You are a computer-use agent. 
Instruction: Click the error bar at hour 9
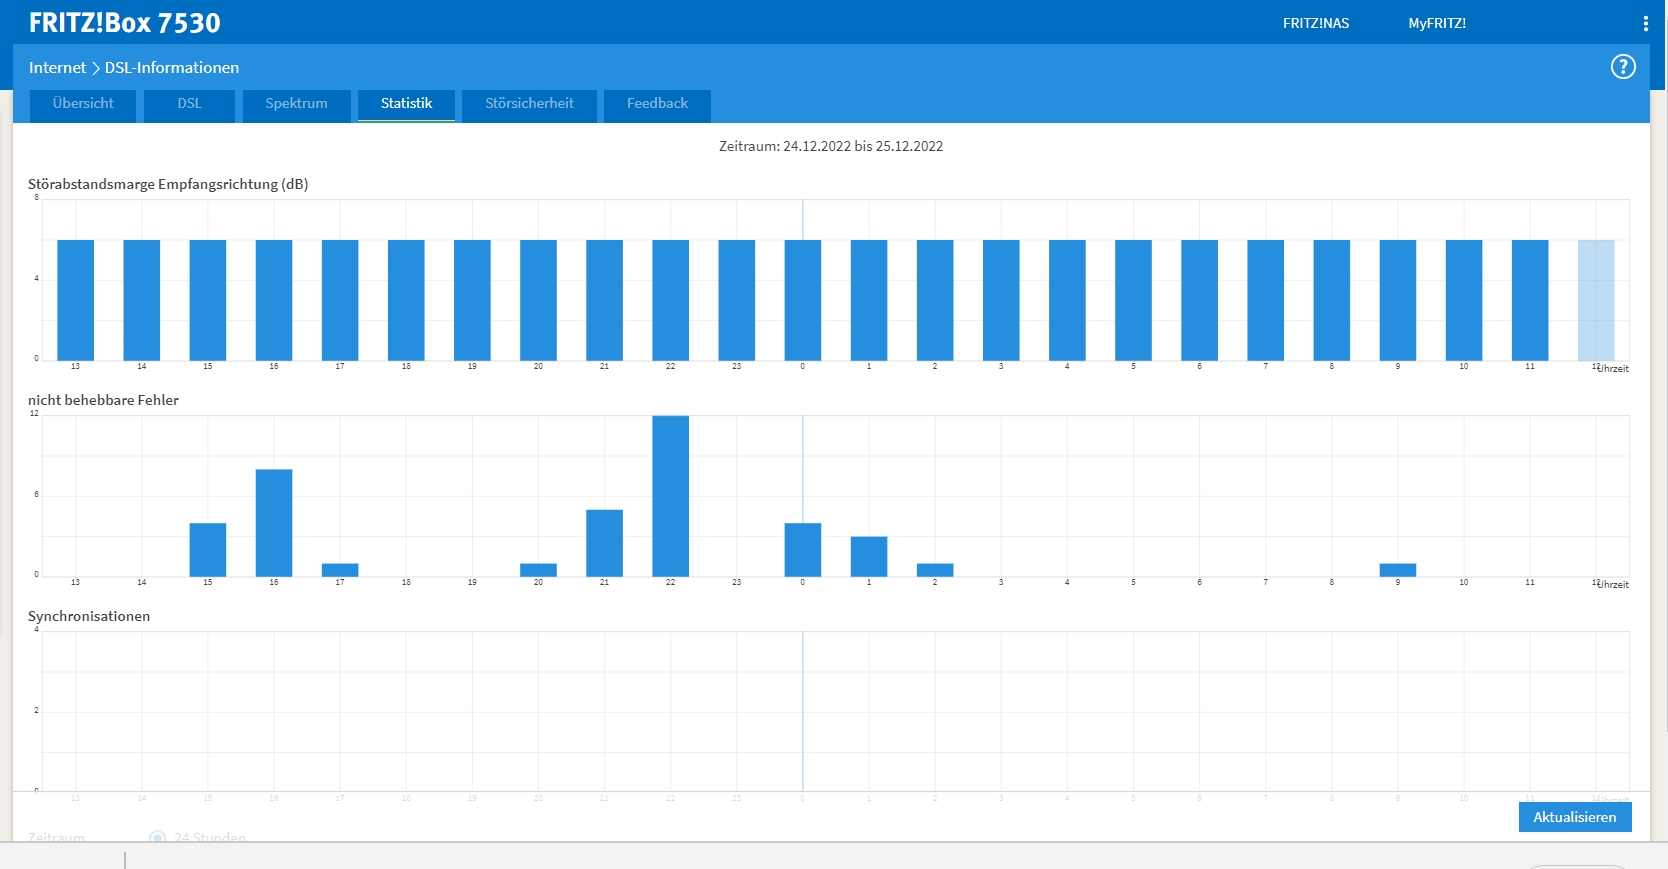coord(1398,570)
